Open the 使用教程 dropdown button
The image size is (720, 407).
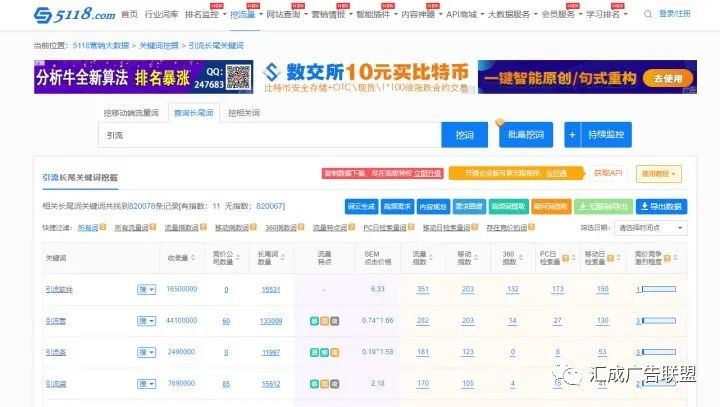pos(658,174)
